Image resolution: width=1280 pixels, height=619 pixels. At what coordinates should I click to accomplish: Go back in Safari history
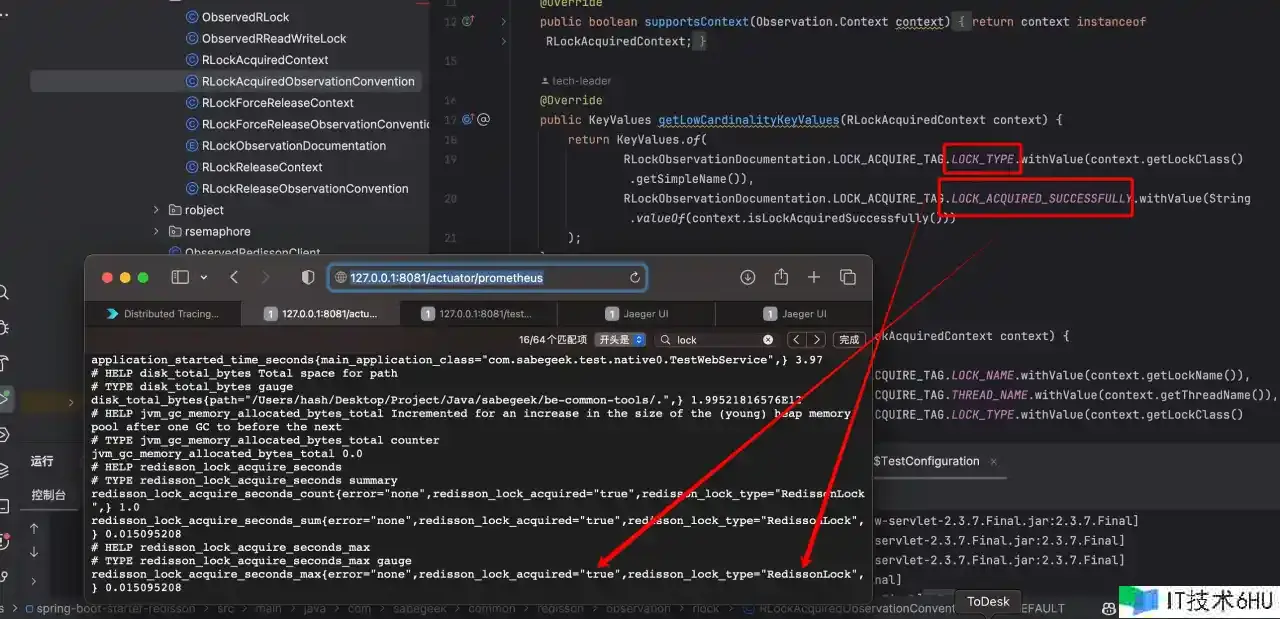click(234, 277)
